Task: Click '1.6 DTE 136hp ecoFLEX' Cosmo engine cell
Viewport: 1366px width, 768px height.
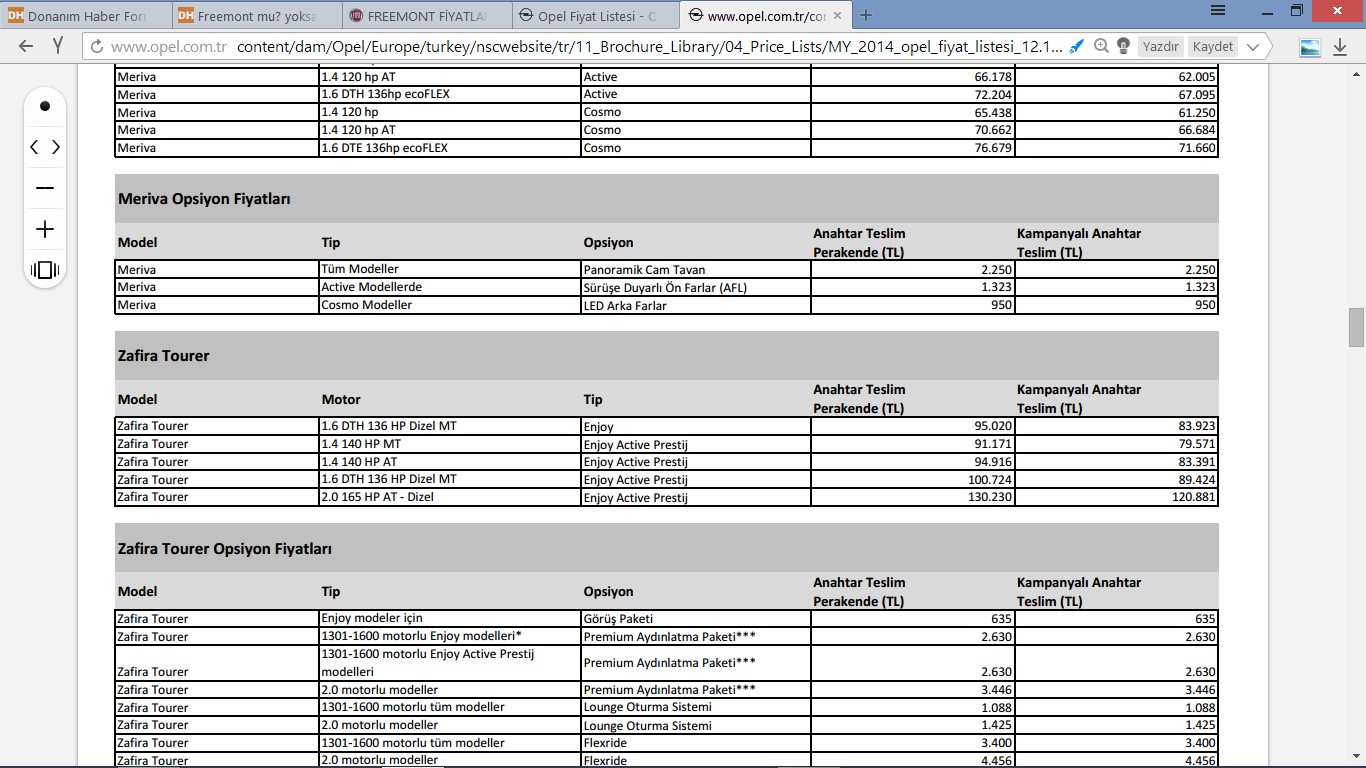Action: pos(449,148)
